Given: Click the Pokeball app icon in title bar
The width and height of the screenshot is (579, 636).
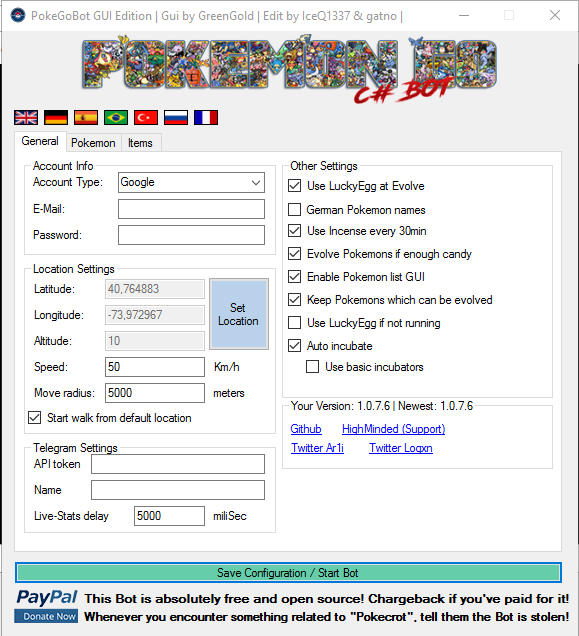Looking at the screenshot, I should coord(18,15).
